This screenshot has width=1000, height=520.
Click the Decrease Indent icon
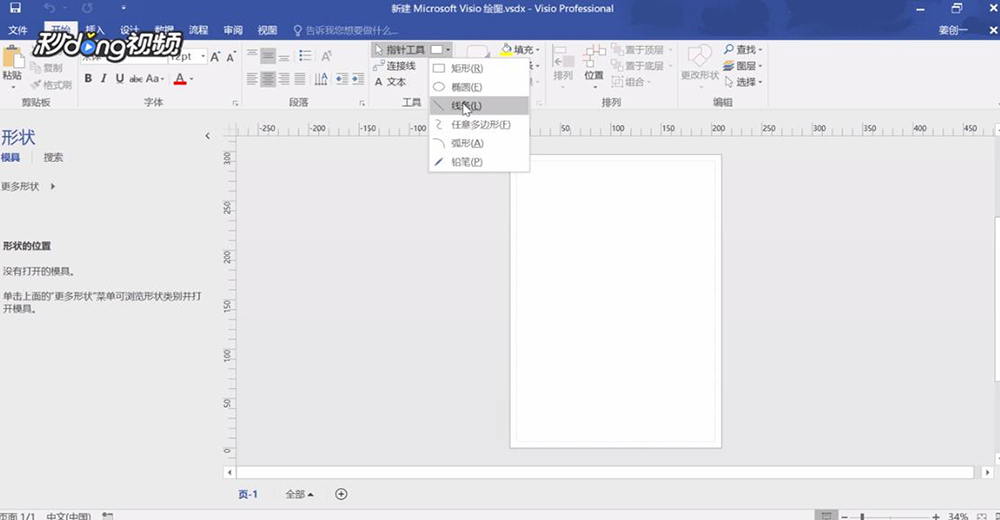[x=342, y=79]
